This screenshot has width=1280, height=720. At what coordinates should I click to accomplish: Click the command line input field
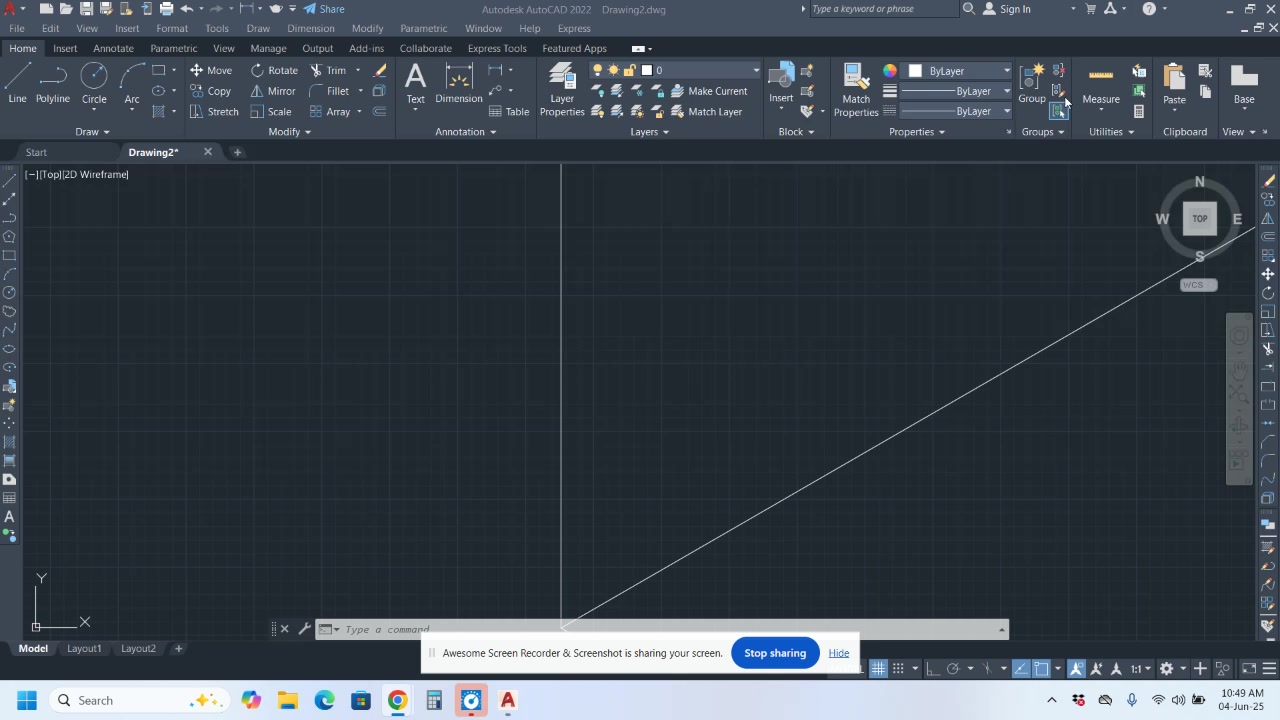(x=660, y=629)
